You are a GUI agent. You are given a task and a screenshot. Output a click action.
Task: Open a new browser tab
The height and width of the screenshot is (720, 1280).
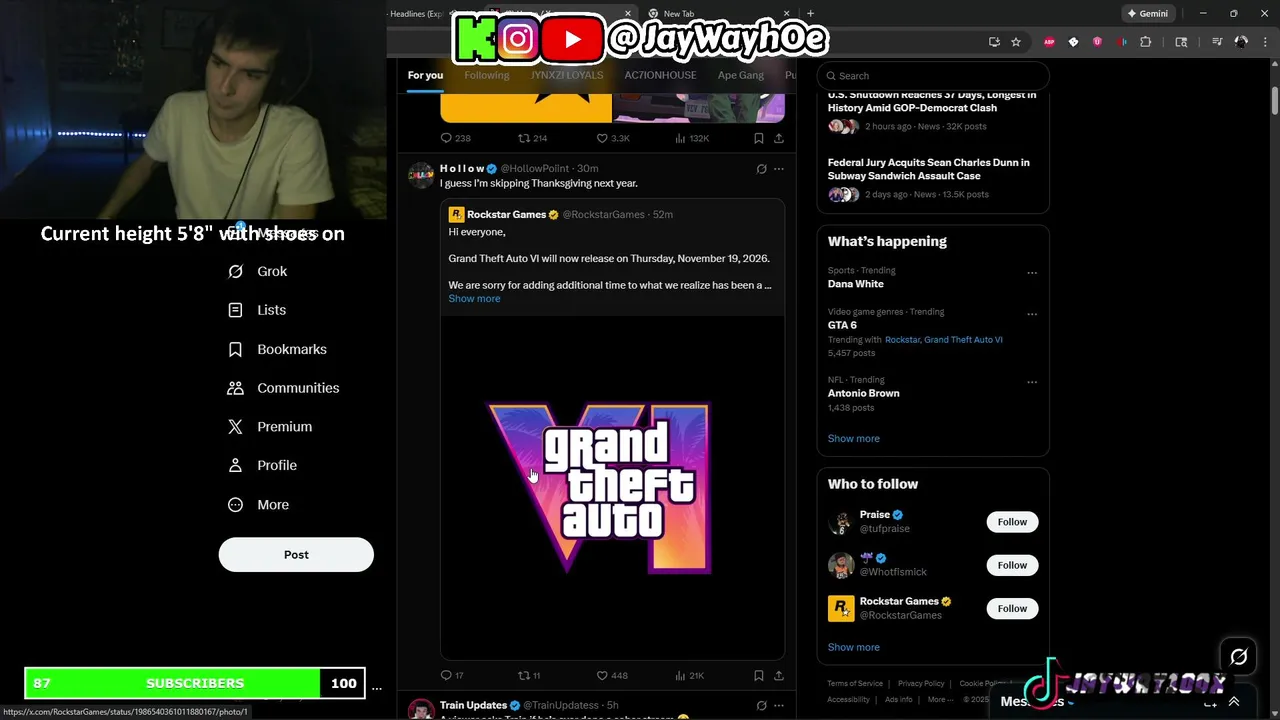(x=810, y=14)
